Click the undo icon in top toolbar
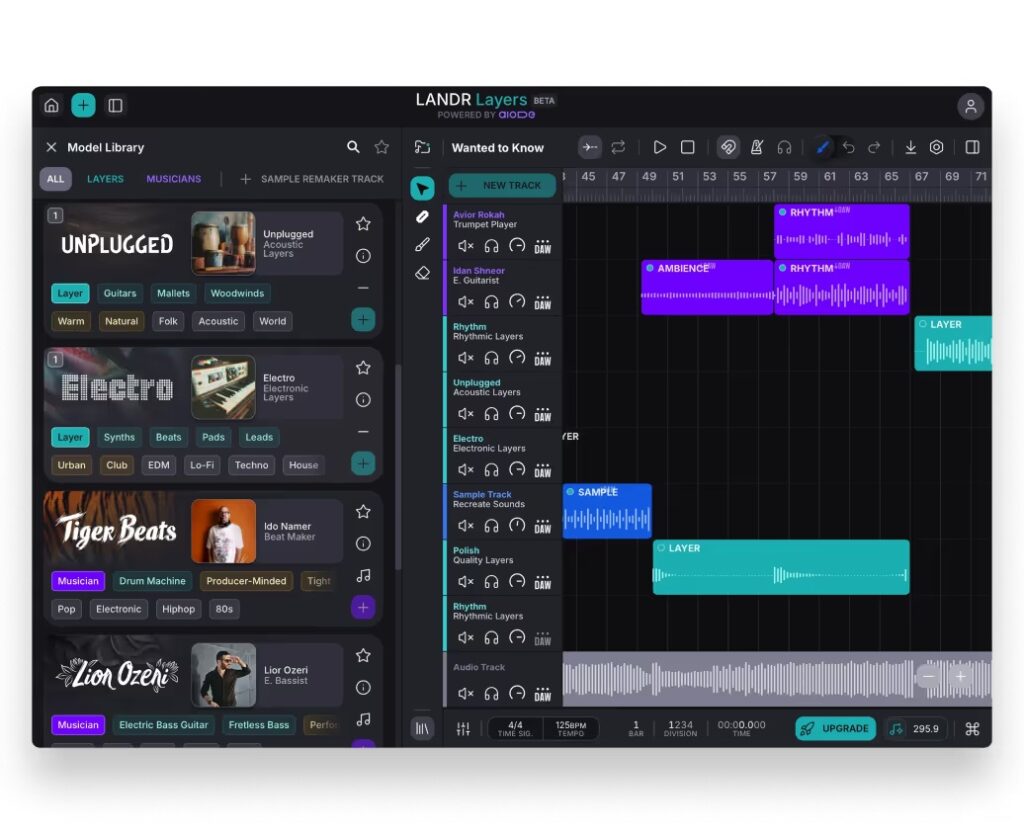This screenshot has height=836, width=1024. click(849, 147)
